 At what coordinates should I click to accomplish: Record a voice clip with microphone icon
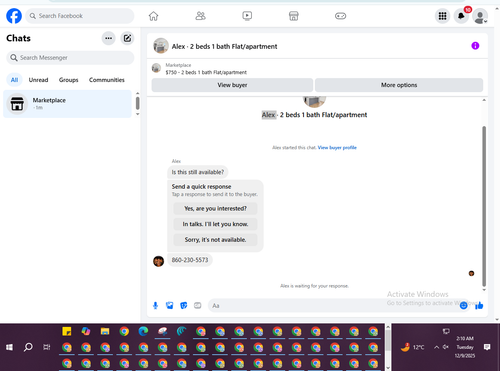155,305
